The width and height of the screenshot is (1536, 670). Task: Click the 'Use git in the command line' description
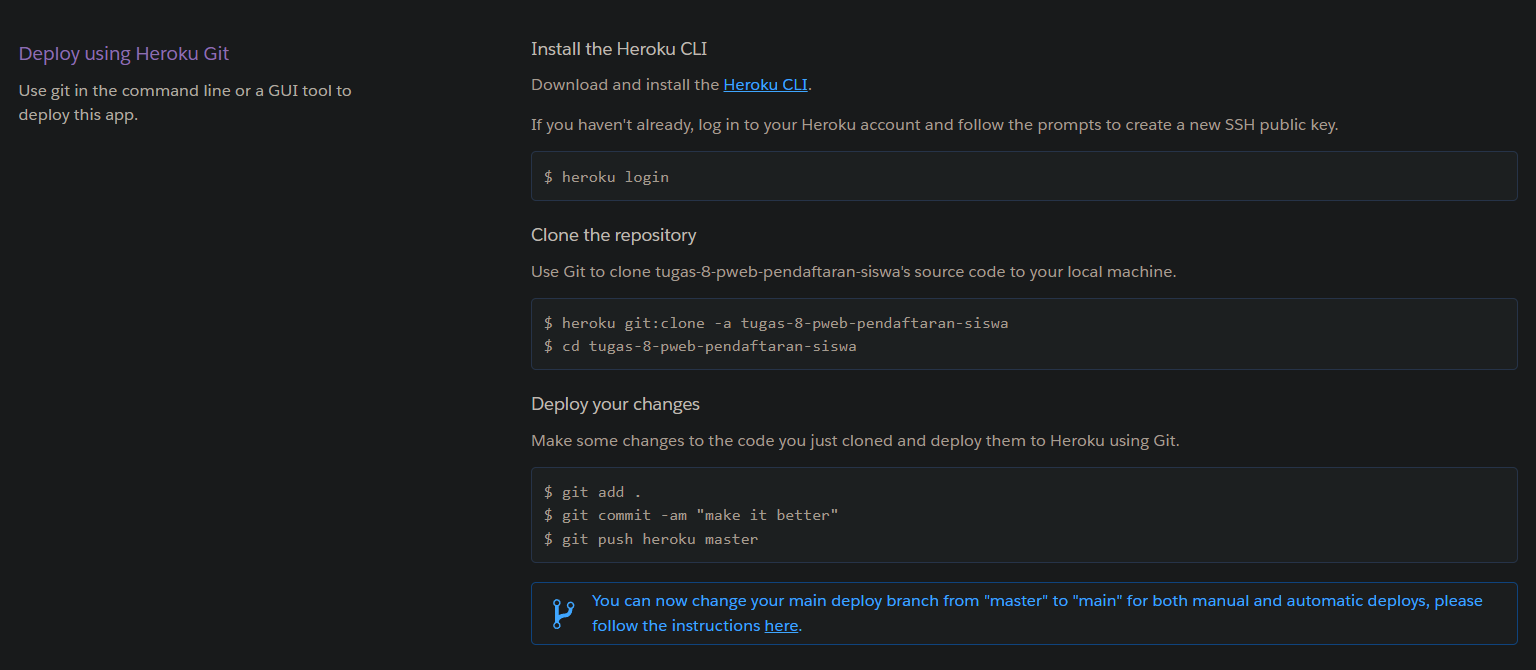coord(185,102)
